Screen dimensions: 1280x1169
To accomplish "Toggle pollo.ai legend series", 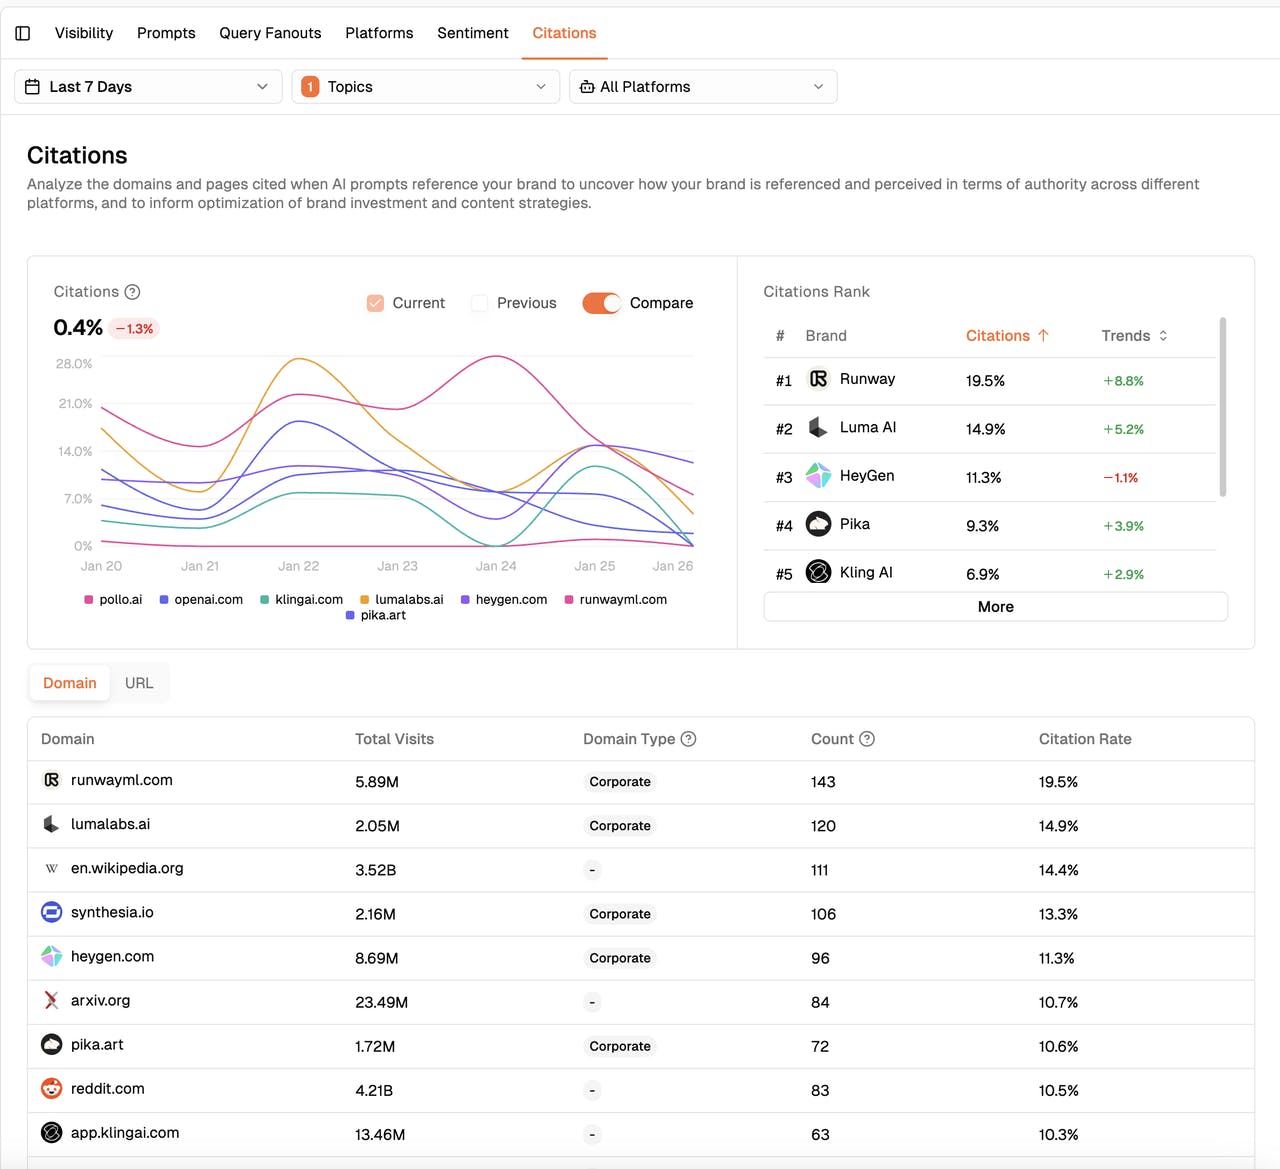I will coord(113,600).
